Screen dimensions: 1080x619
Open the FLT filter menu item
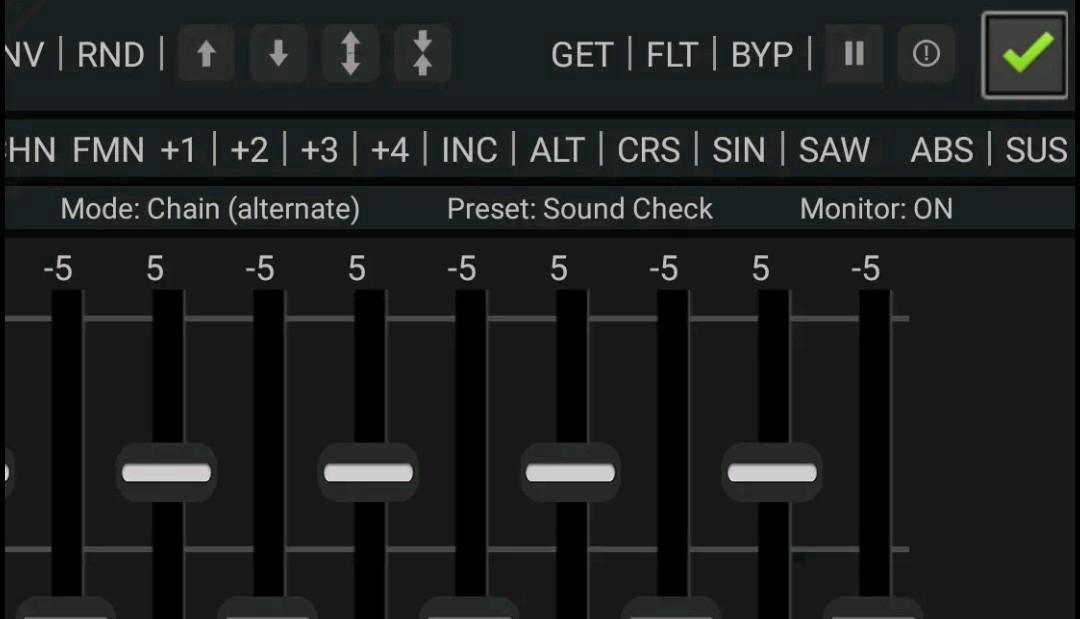pyautogui.click(x=671, y=55)
